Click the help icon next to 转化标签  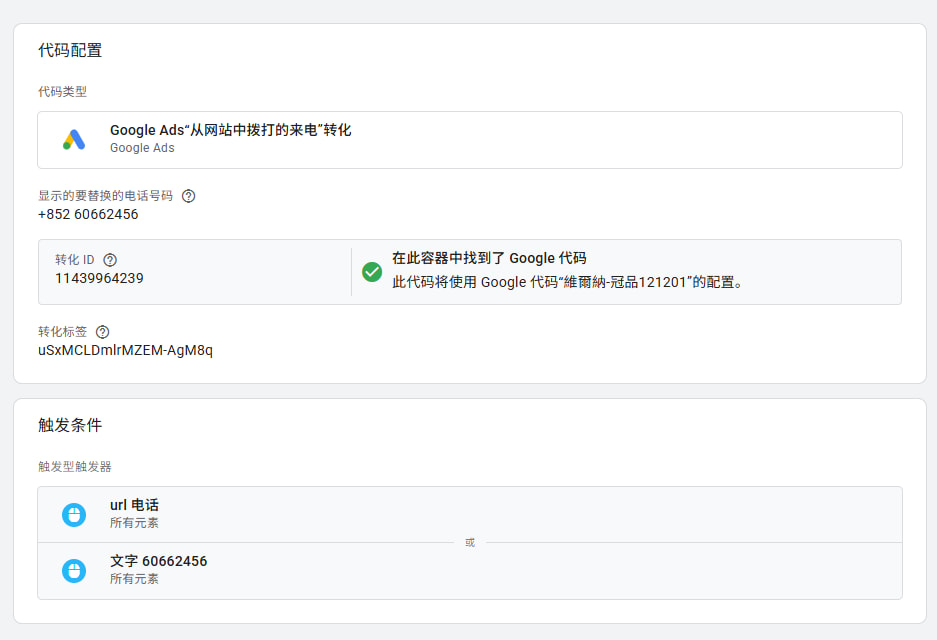click(x=102, y=332)
